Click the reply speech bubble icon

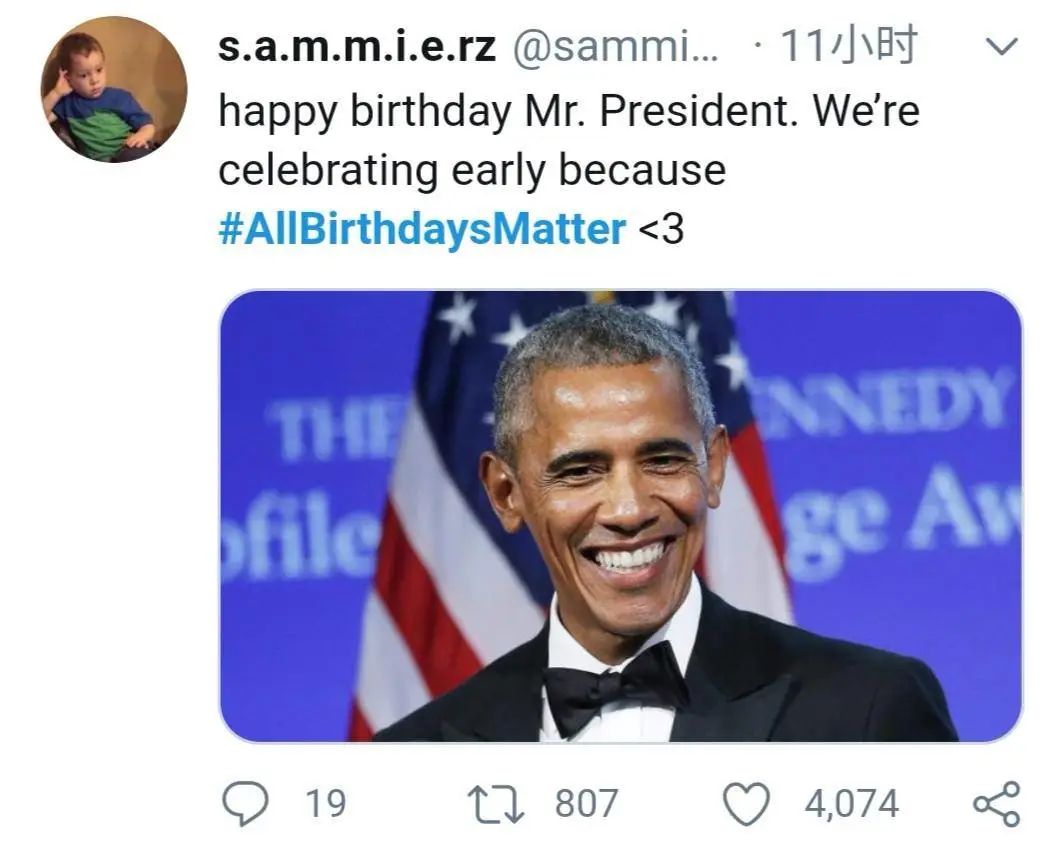click(245, 803)
